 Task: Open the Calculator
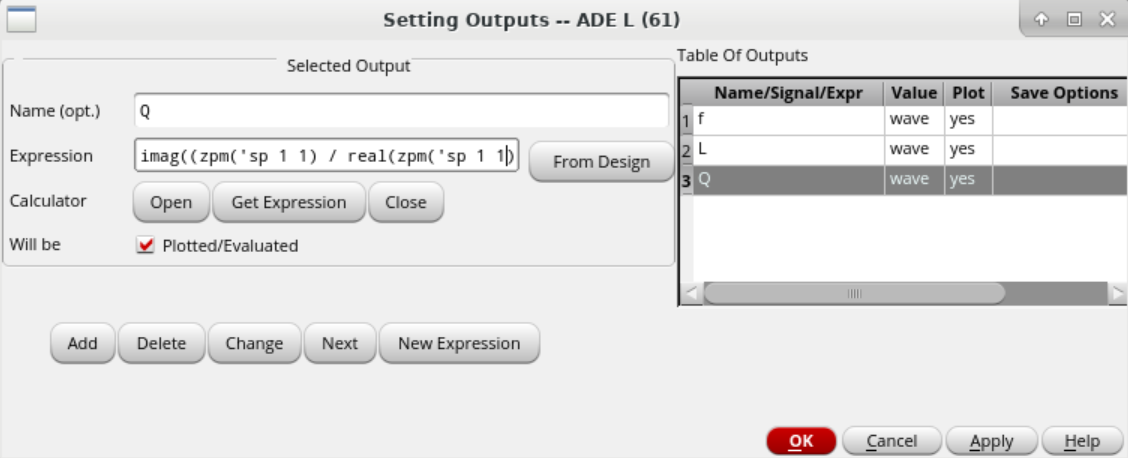tap(171, 202)
